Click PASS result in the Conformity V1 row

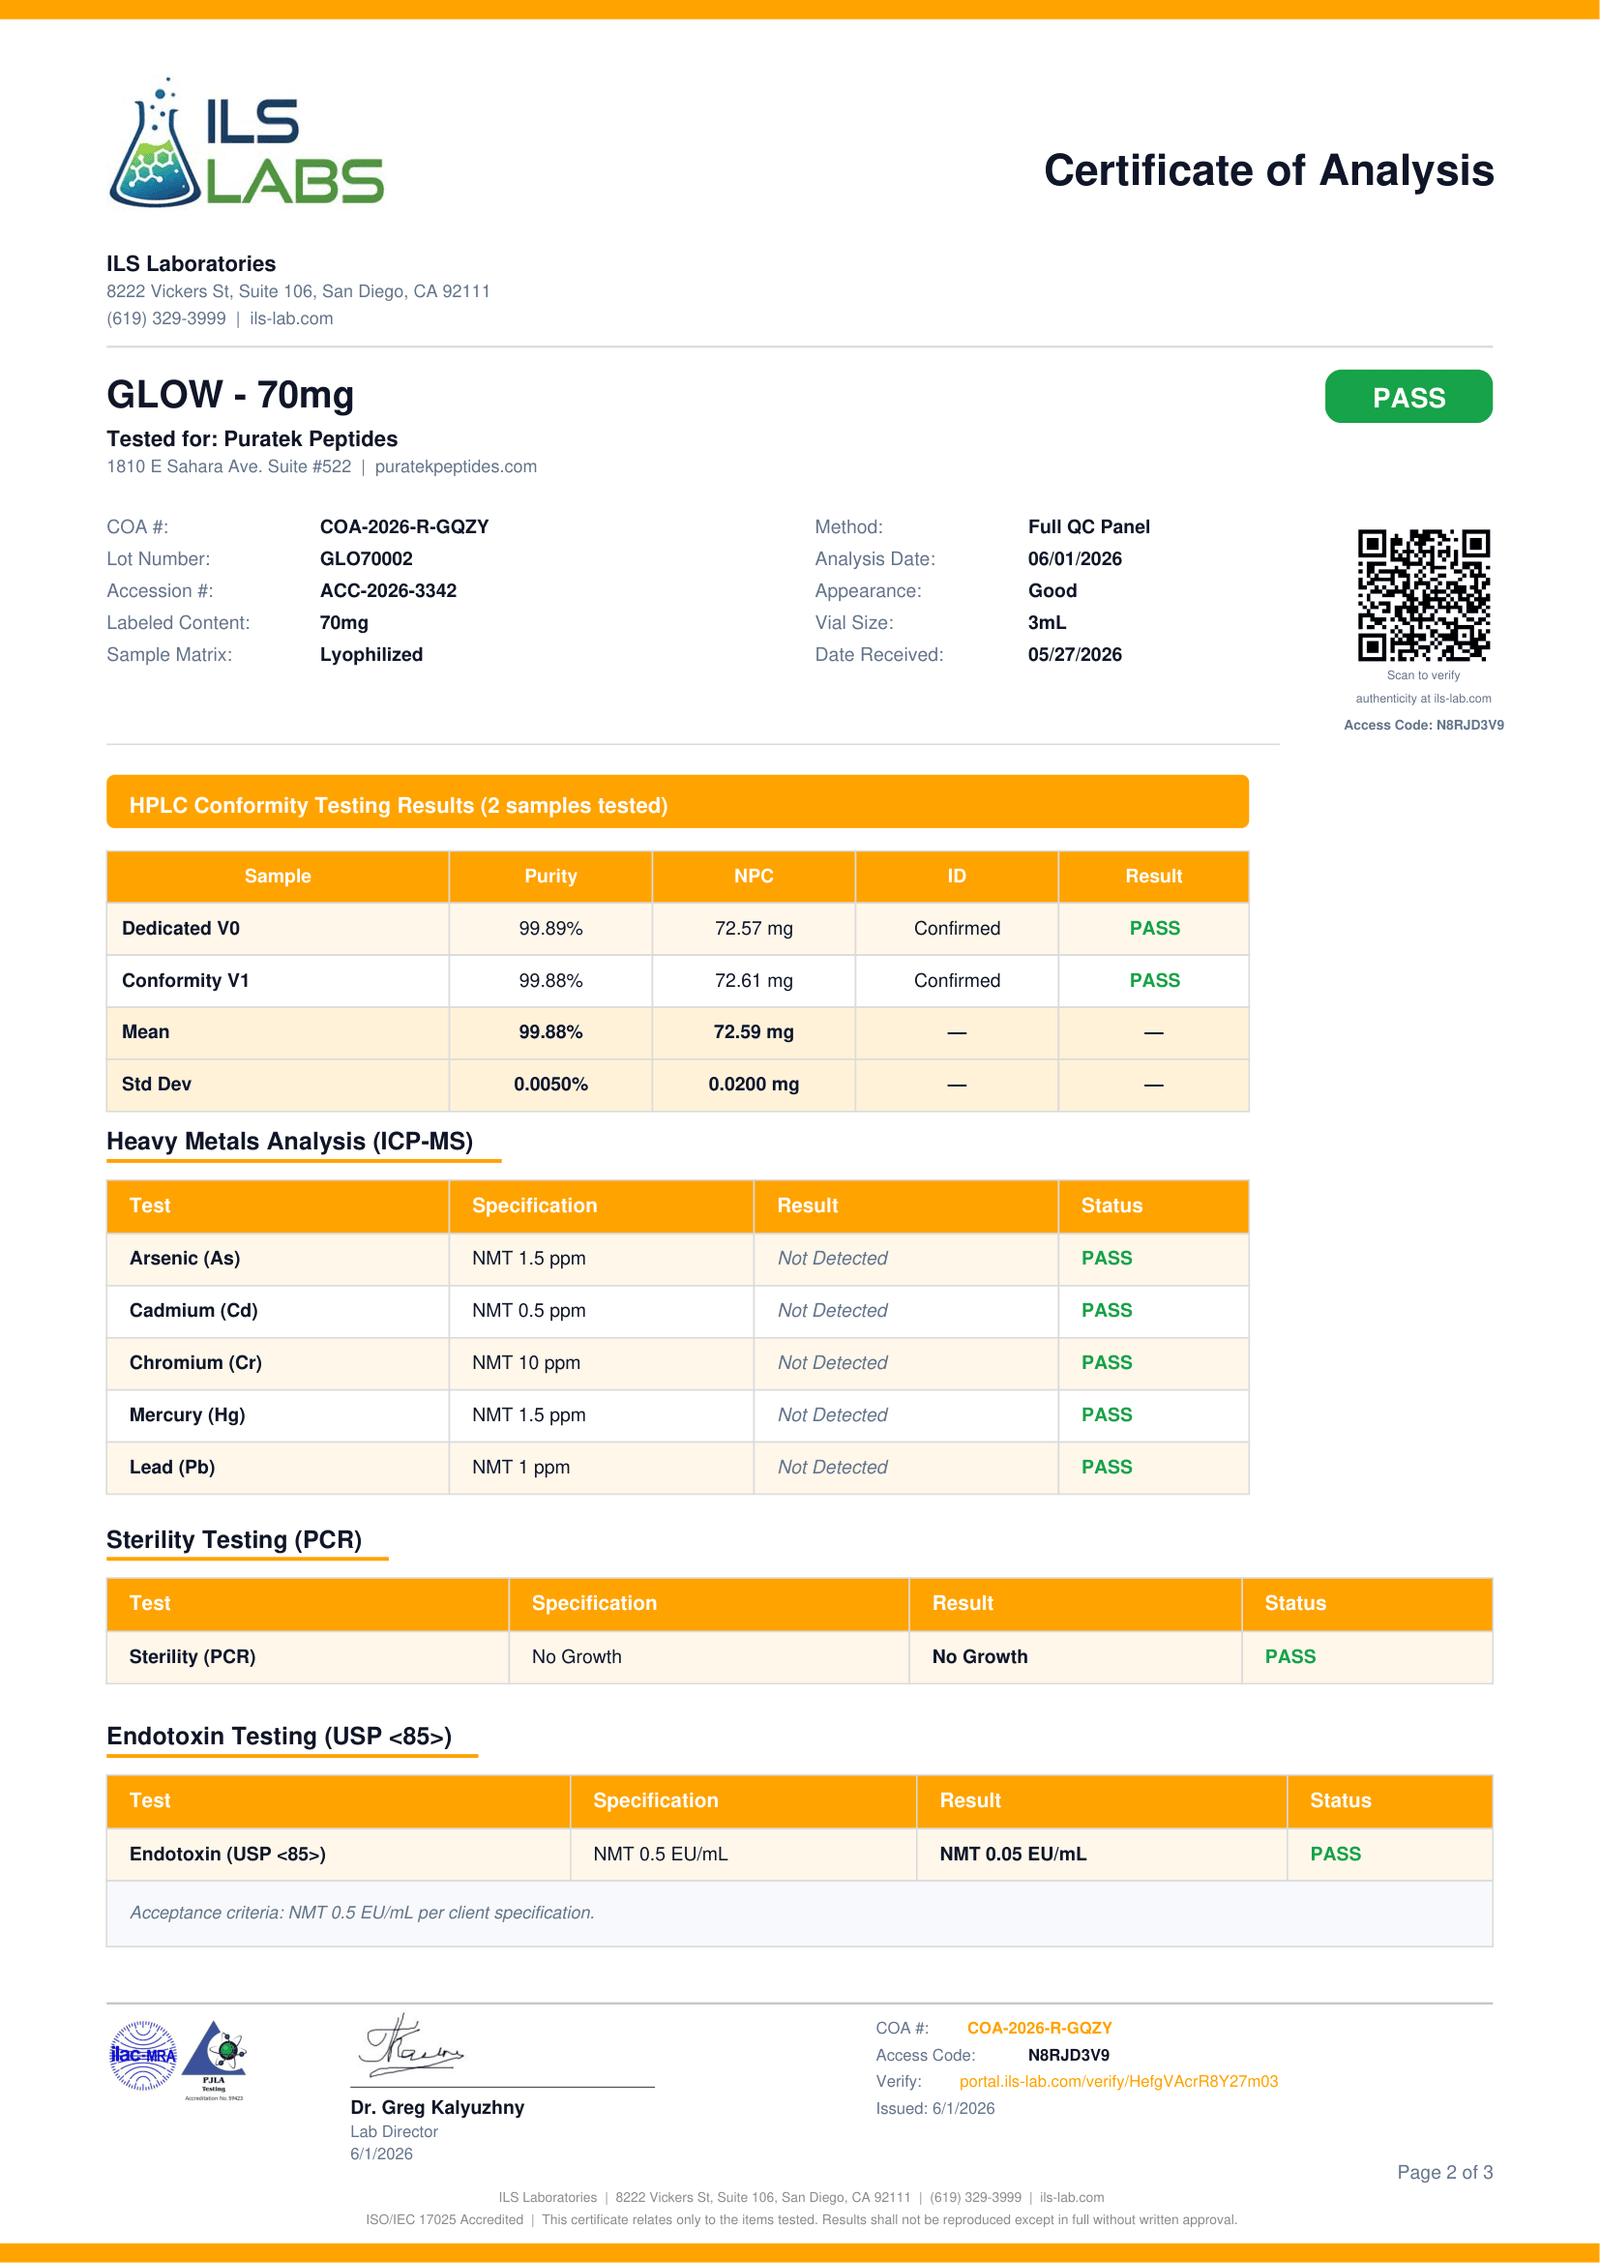[x=1154, y=981]
